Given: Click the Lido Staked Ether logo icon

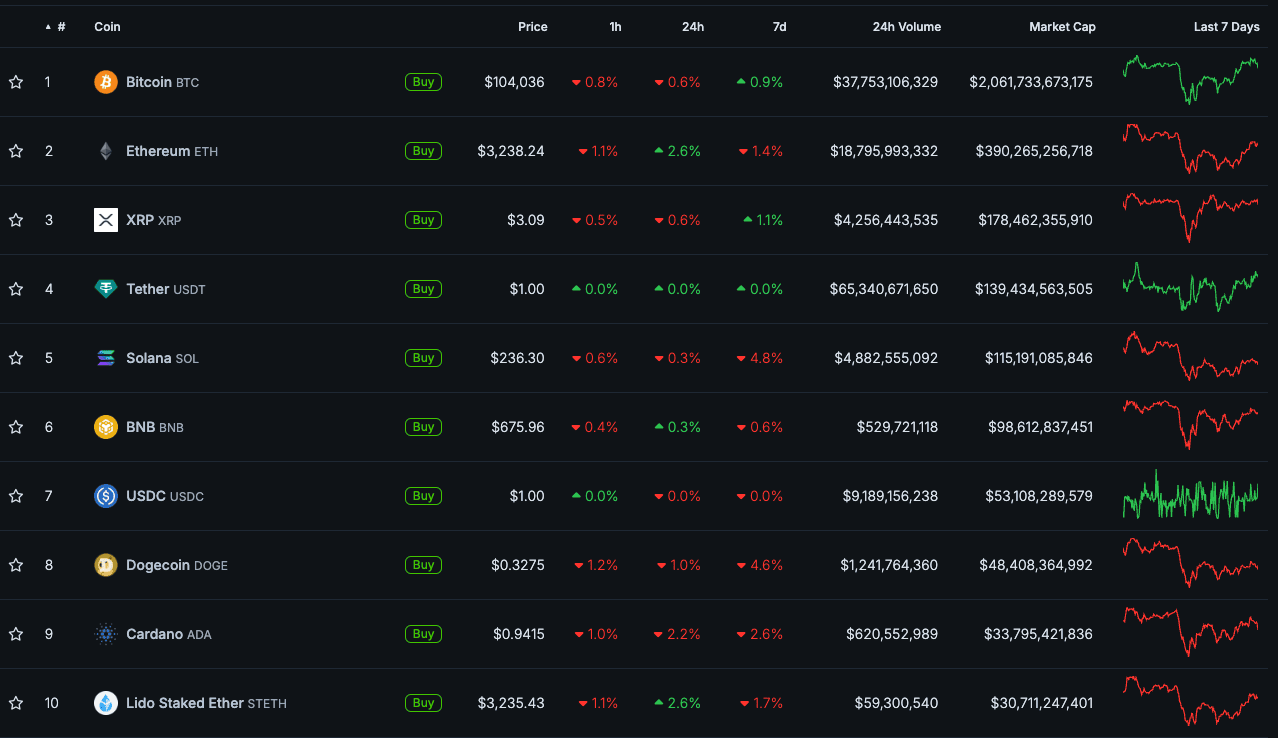Looking at the screenshot, I should (x=106, y=703).
